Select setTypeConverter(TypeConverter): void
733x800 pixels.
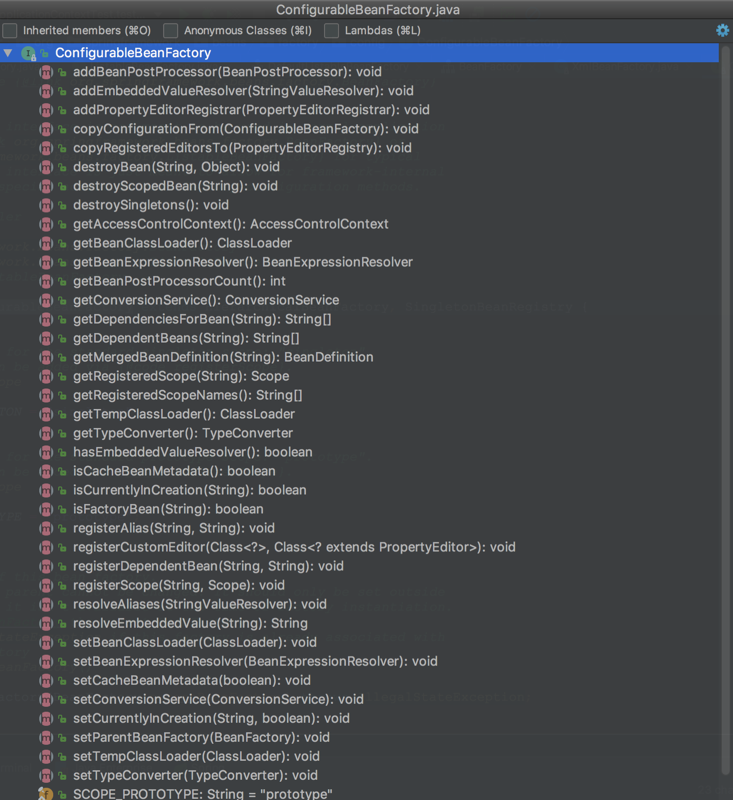(195, 776)
